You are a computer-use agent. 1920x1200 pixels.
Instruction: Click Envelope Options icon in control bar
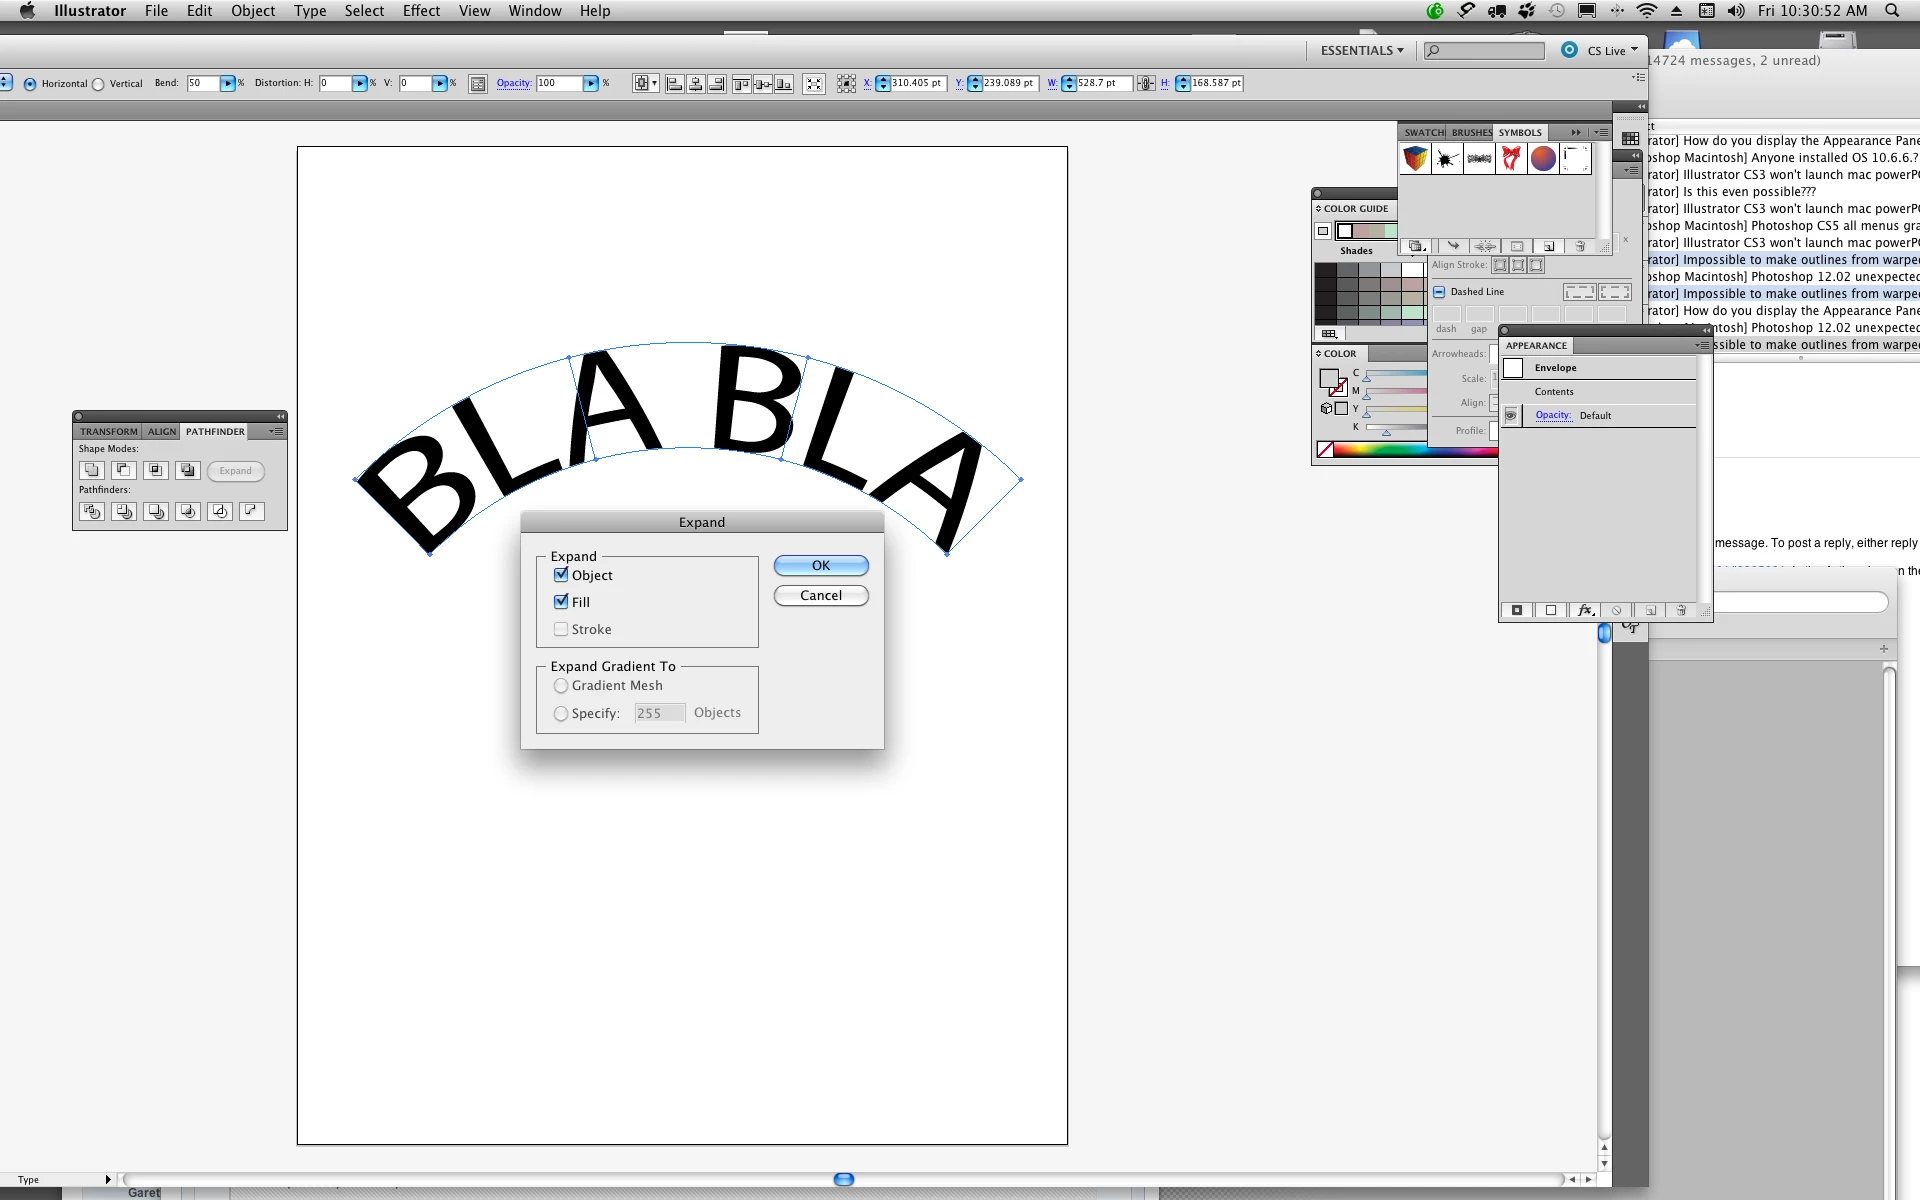478,84
